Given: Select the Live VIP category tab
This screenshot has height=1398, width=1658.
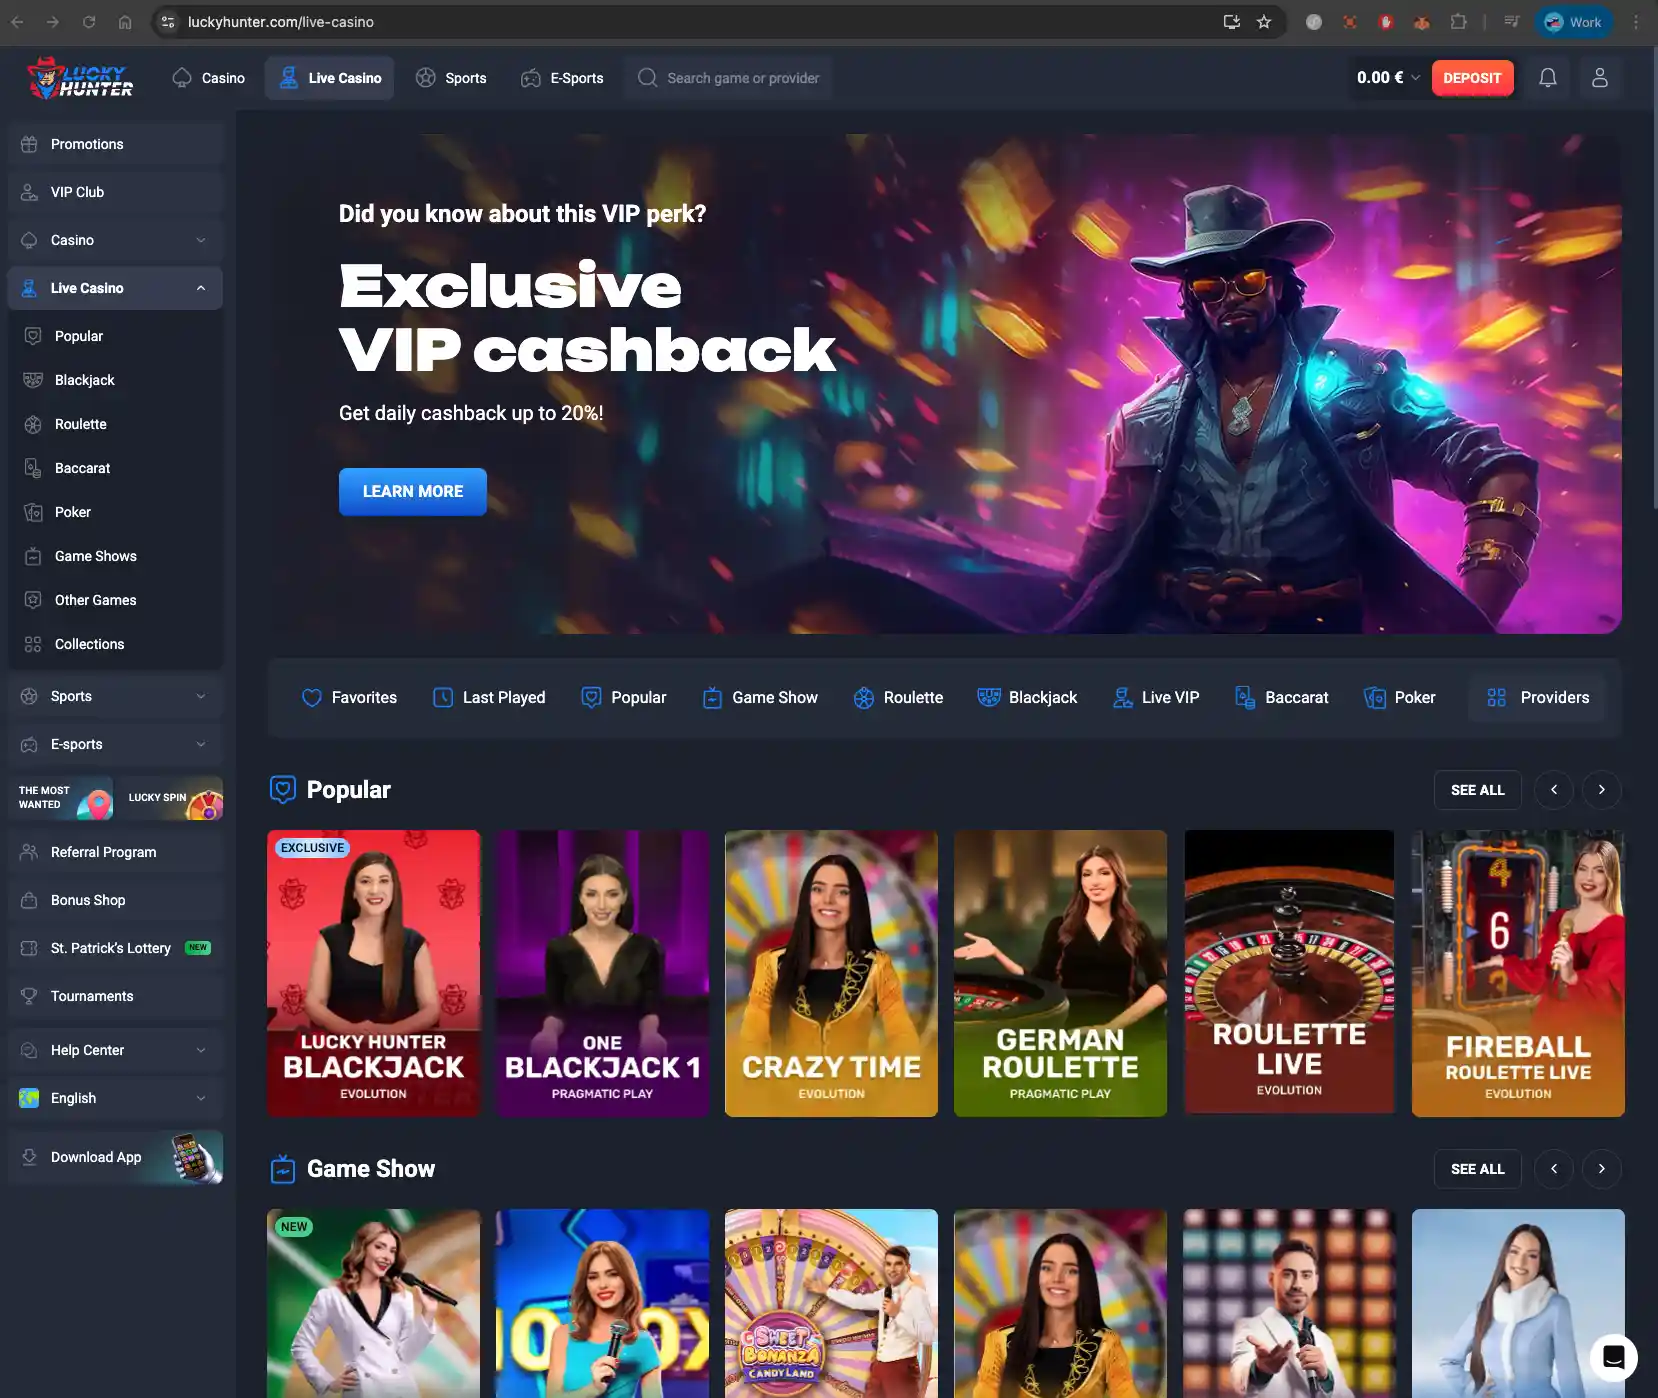Looking at the screenshot, I should coord(1156,698).
